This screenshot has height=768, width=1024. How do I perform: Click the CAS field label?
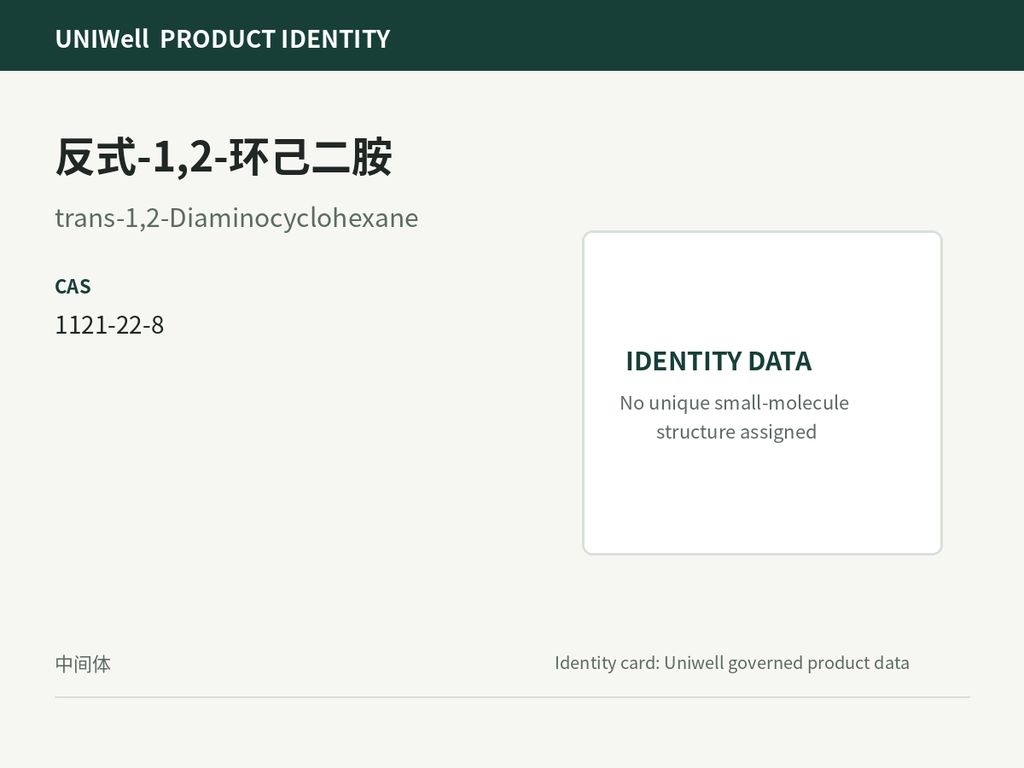point(73,287)
